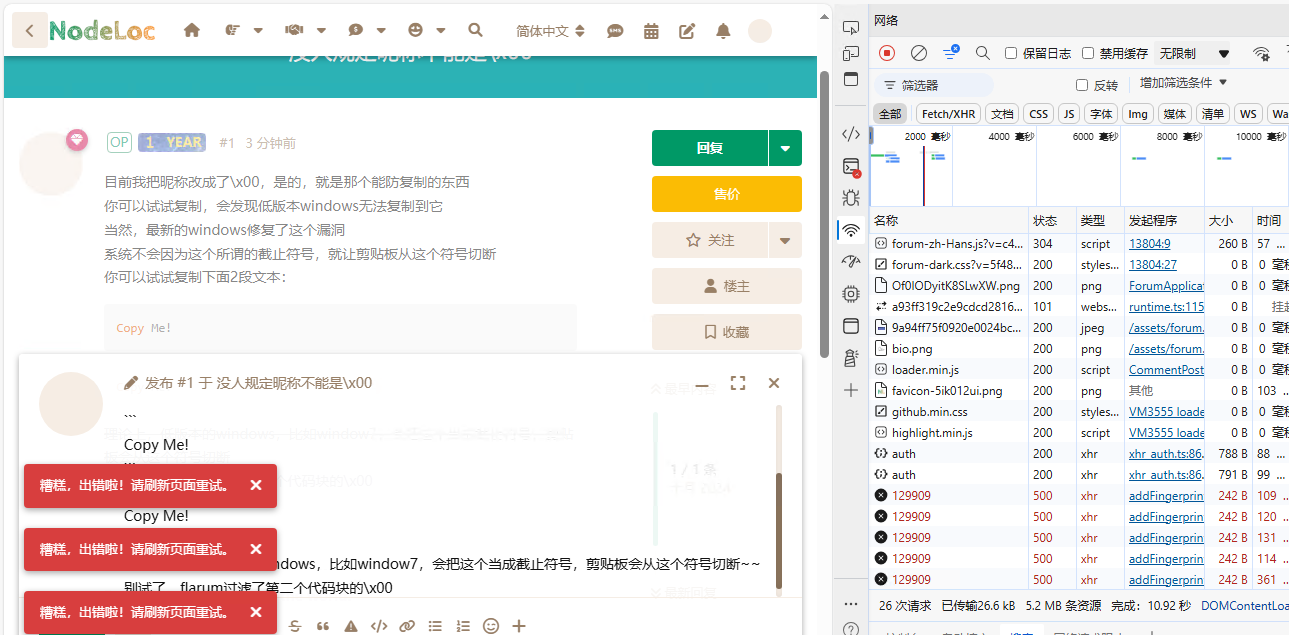This screenshot has height=635, width=1289.
Task: Clear the network log
Action: tap(919, 53)
